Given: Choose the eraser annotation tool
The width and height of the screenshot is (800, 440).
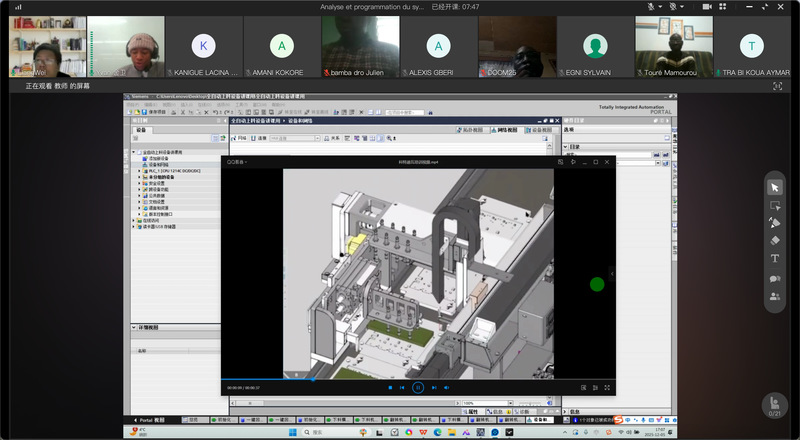Looking at the screenshot, I should click(775, 240).
